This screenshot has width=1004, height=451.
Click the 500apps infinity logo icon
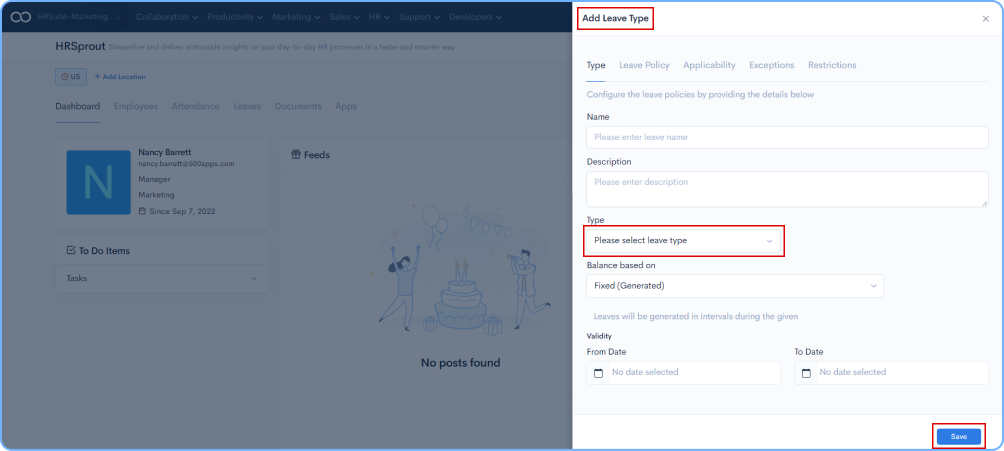pos(21,17)
